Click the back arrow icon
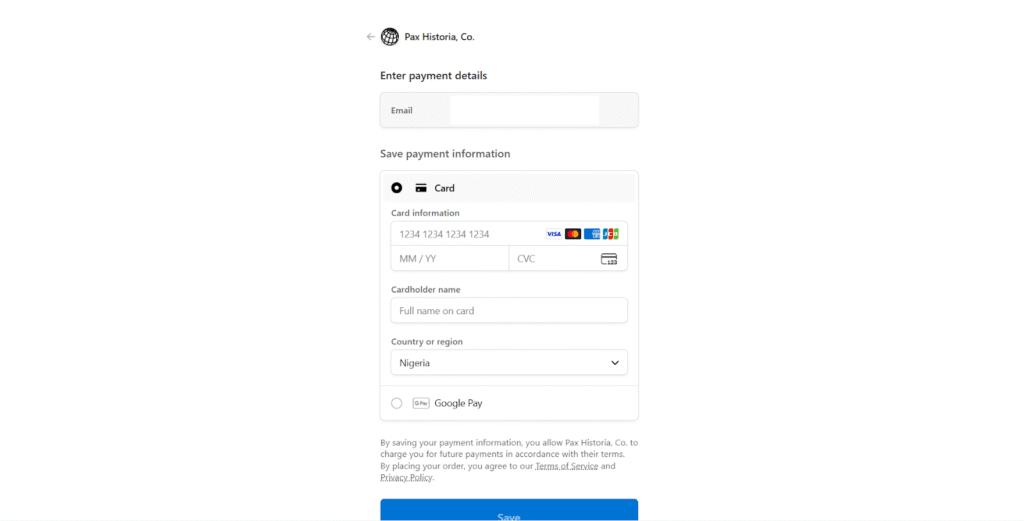Image resolution: width=1024 pixels, height=521 pixels. tap(370, 37)
